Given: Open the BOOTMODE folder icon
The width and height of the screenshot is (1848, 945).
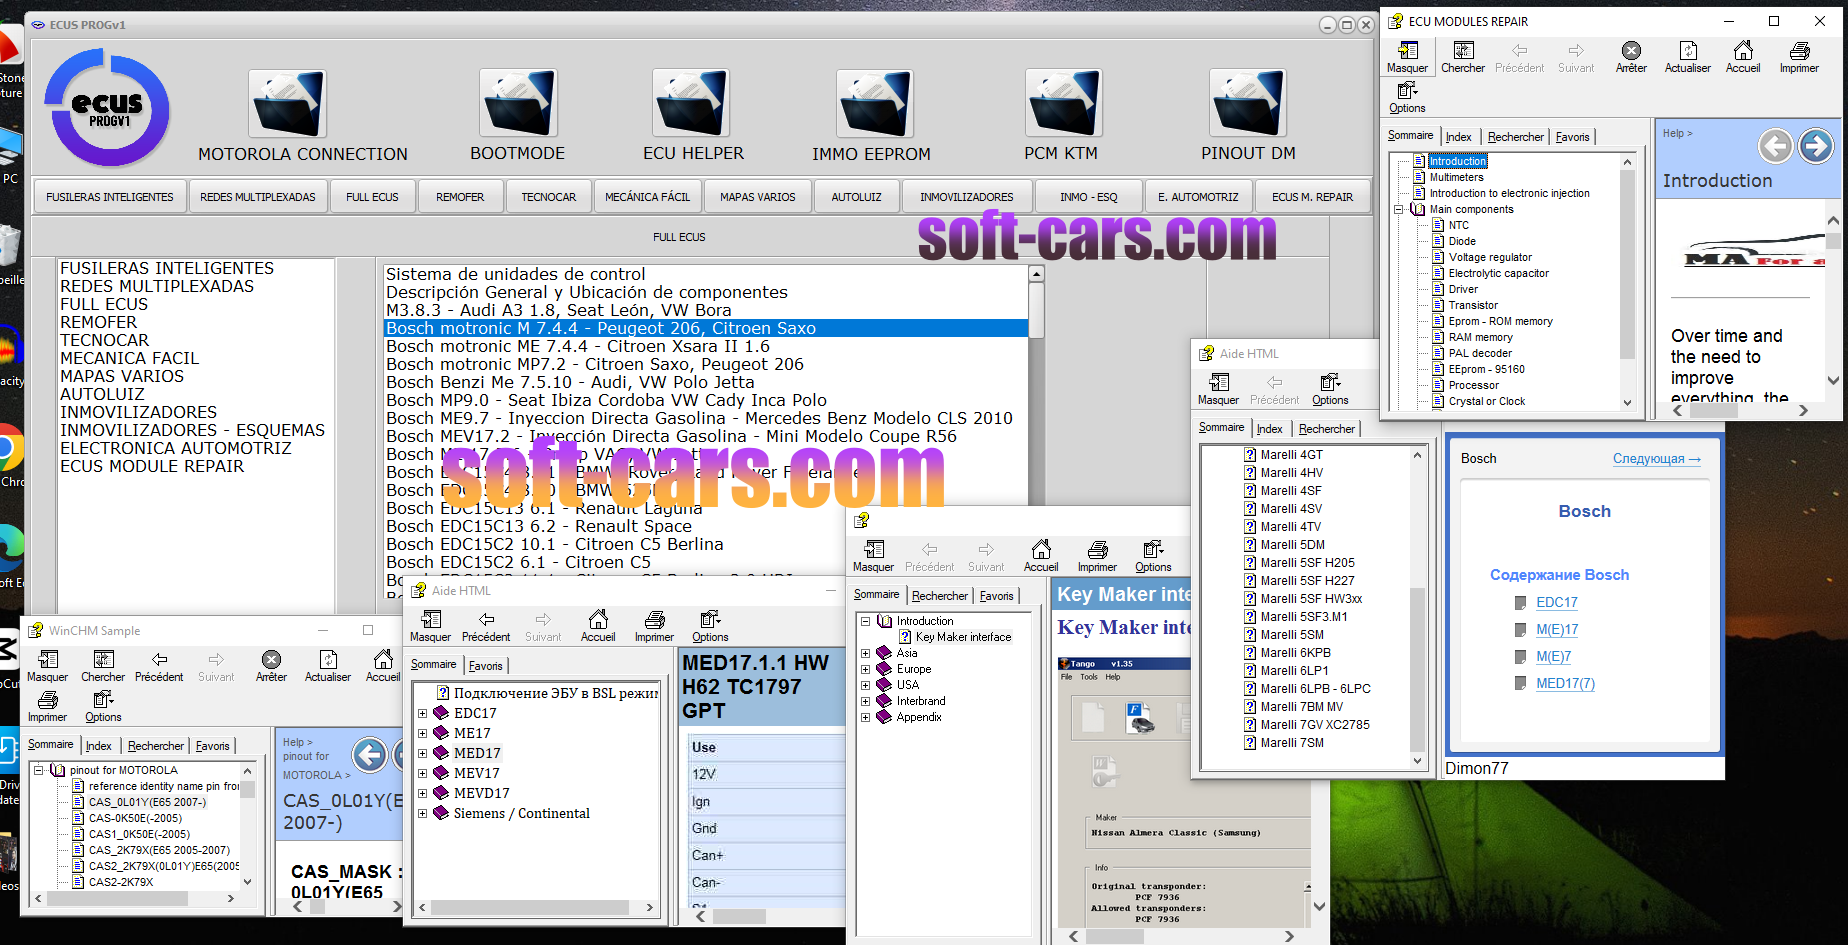Looking at the screenshot, I should click(x=518, y=103).
